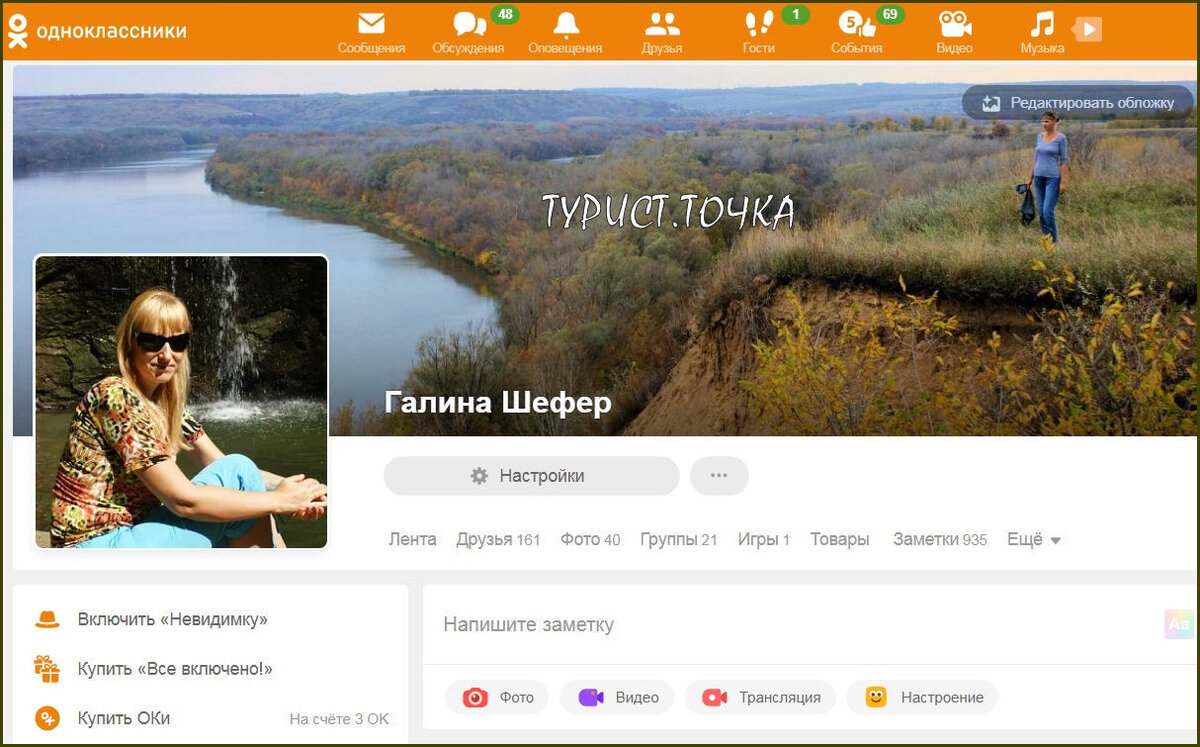The width and height of the screenshot is (1200, 747).
Task: Open the Настройки button
Action: 531,475
